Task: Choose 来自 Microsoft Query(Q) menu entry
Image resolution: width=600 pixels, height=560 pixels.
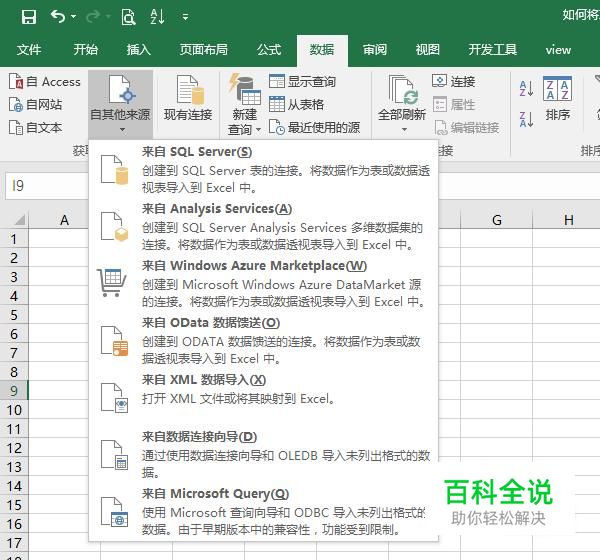Action: 264,511
